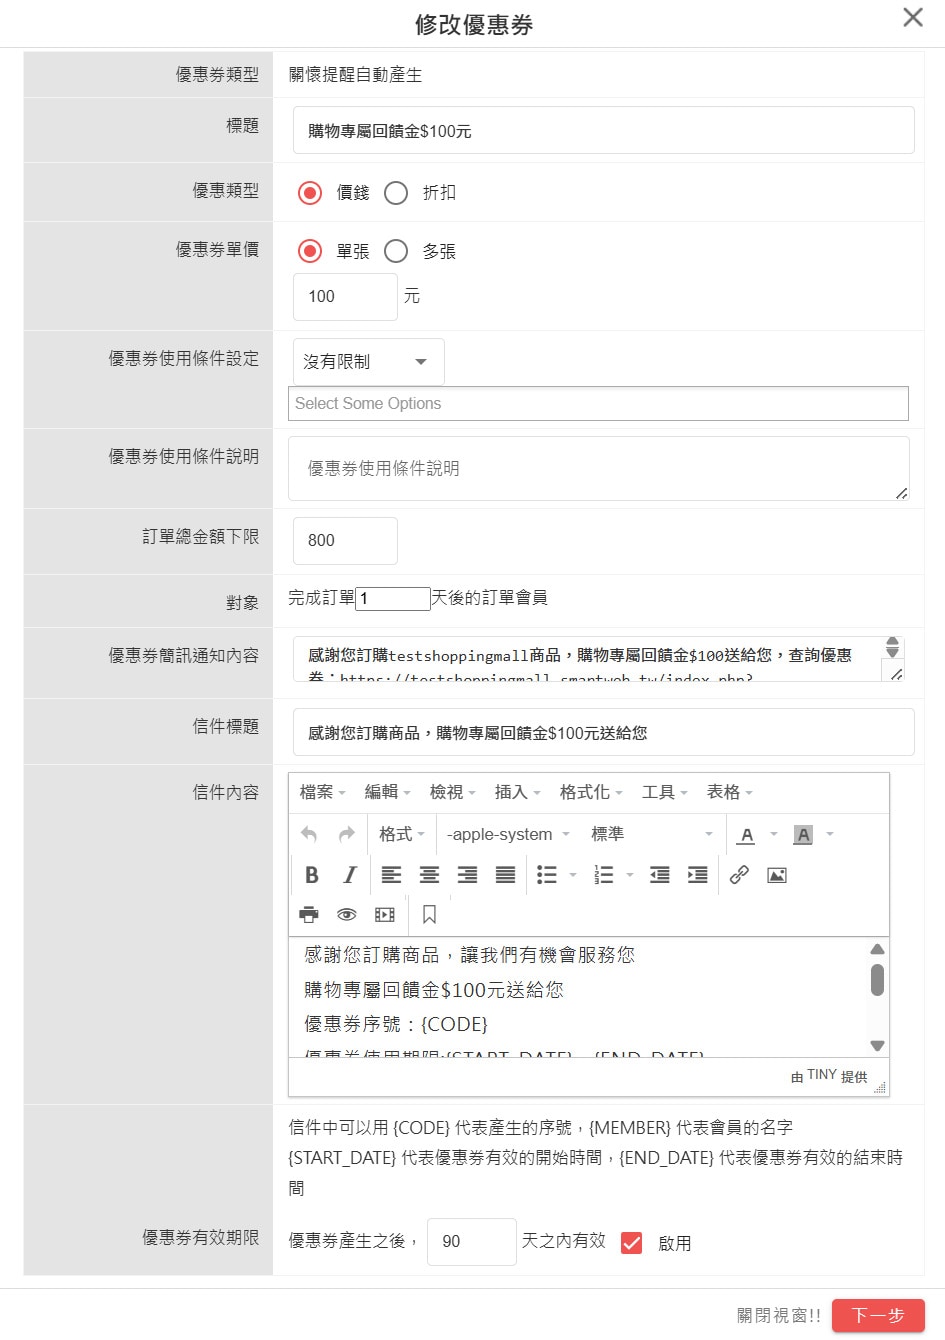
Task: Open the 檢視 menu
Action: click(452, 792)
